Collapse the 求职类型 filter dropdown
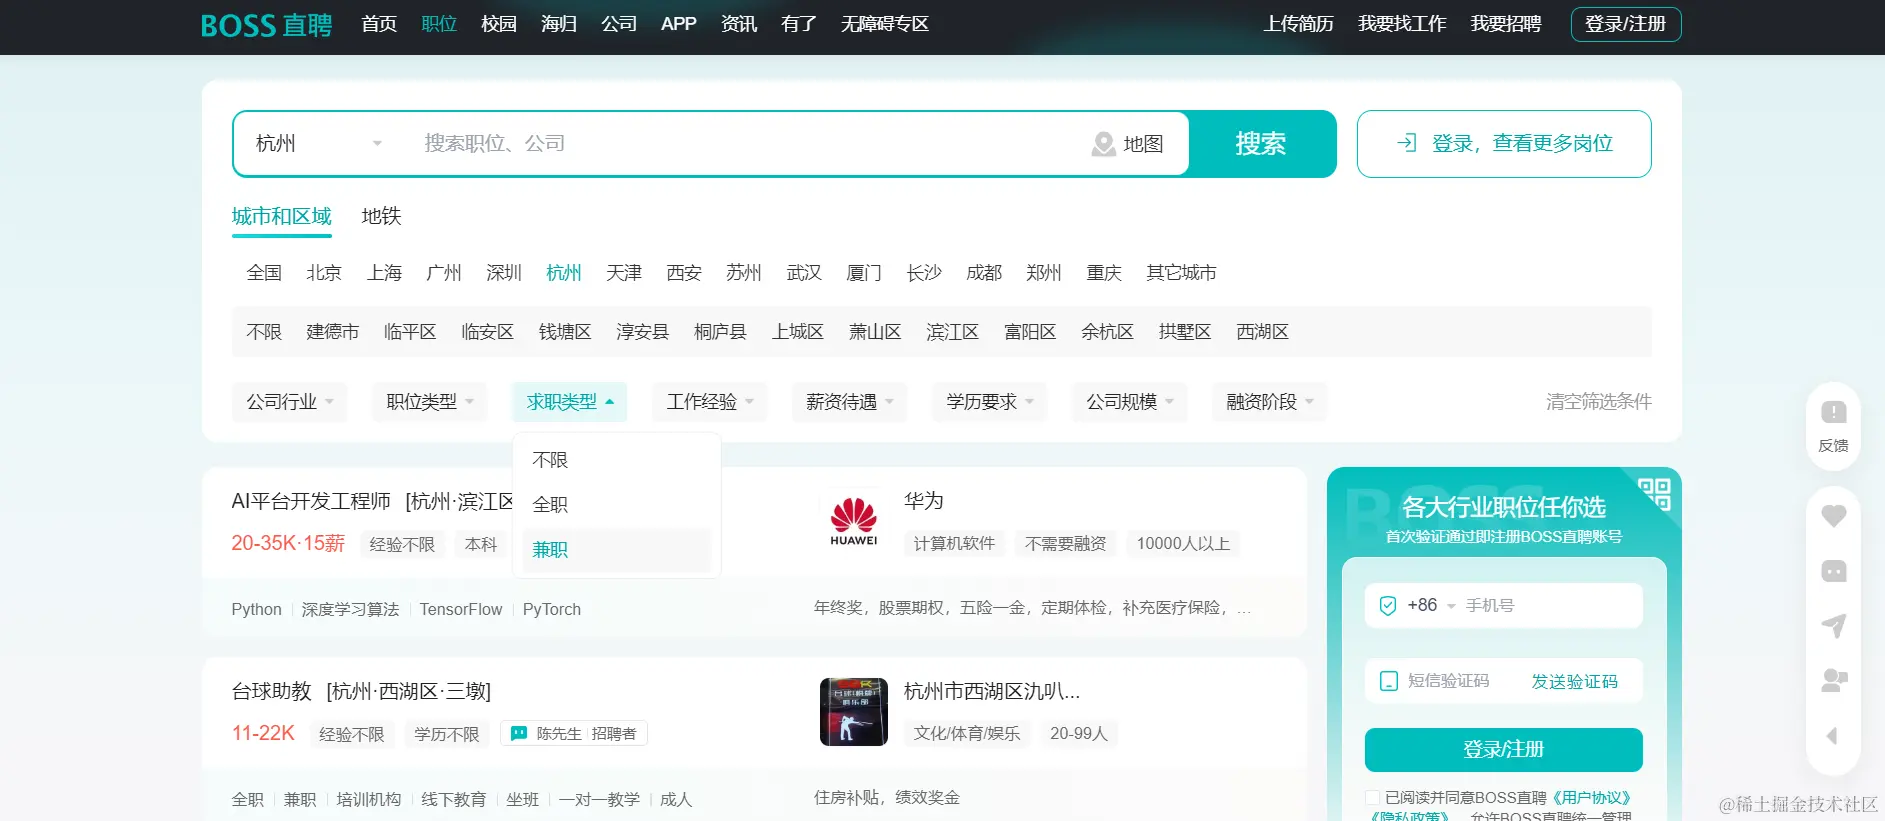The height and width of the screenshot is (821, 1885). click(x=570, y=402)
